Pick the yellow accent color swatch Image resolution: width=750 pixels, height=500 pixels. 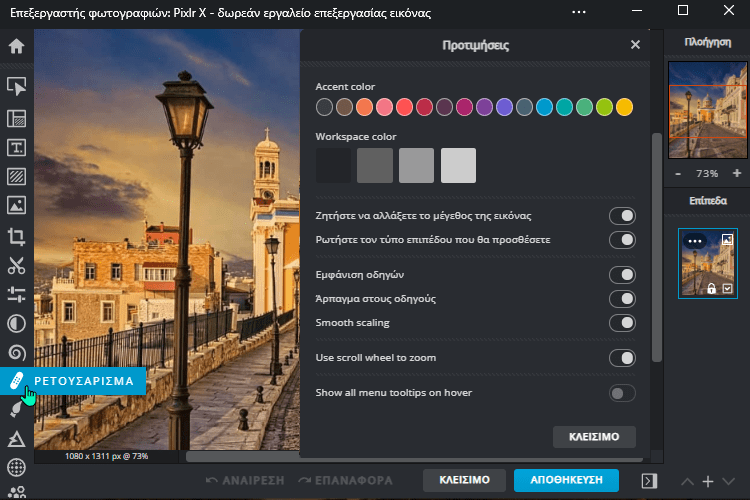[x=624, y=107]
